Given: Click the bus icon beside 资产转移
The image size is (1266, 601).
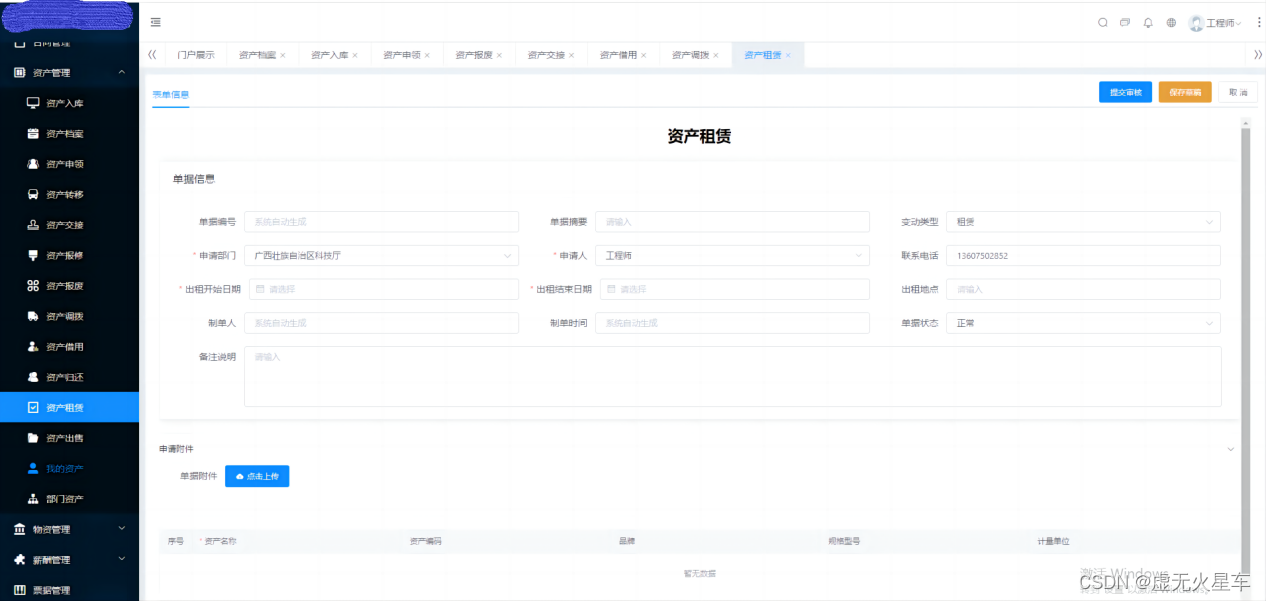Looking at the screenshot, I should [x=33, y=194].
